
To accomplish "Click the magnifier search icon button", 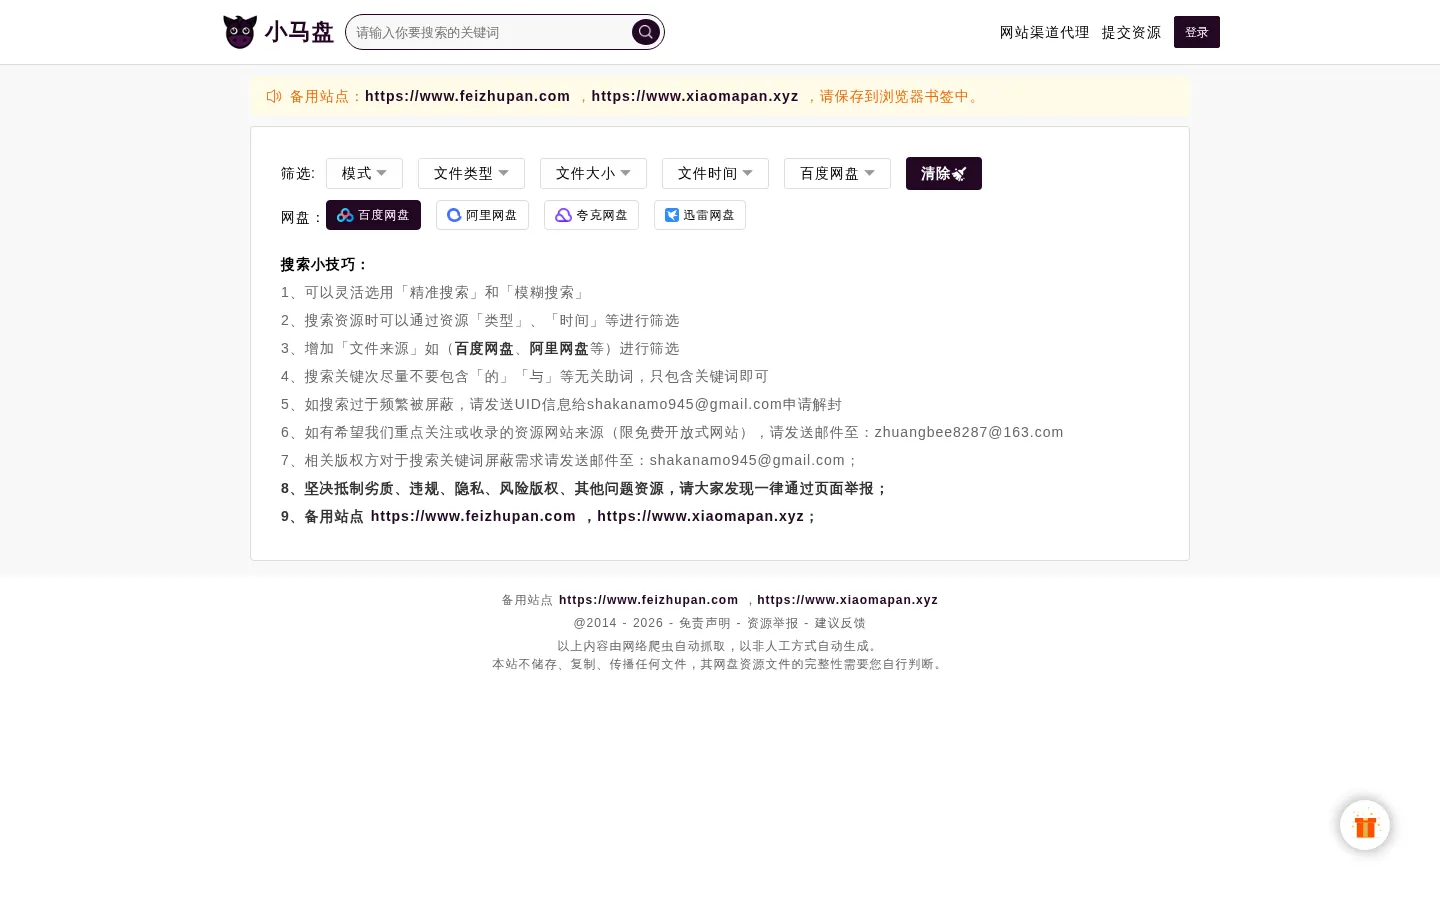I will click(646, 32).
